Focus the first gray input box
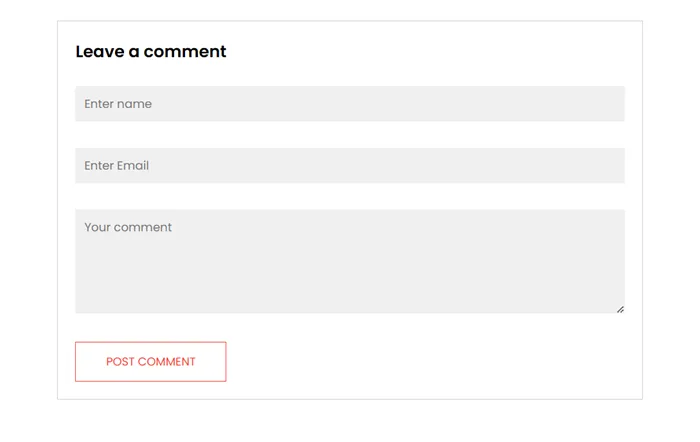This screenshot has height=442, width=700. [350, 104]
